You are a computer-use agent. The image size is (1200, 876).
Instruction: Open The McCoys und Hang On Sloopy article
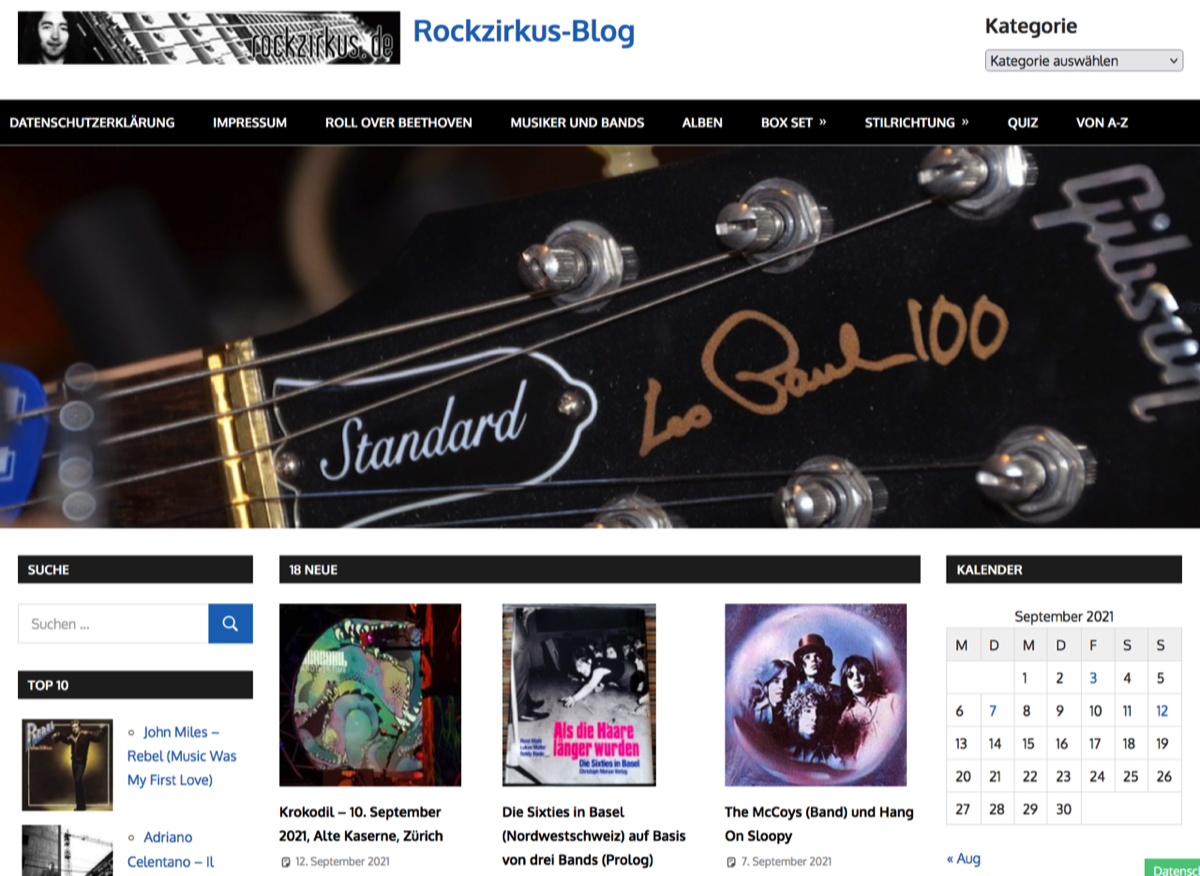pyautogui.click(x=819, y=824)
